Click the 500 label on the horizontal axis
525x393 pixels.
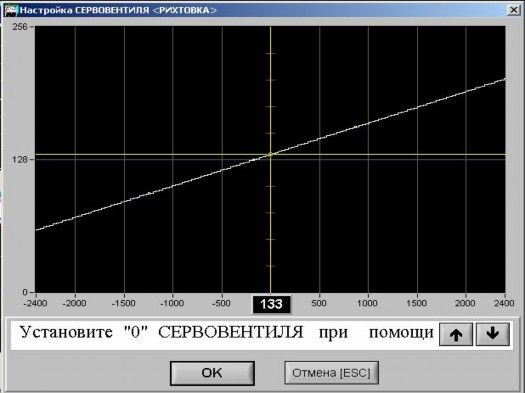click(319, 303)
